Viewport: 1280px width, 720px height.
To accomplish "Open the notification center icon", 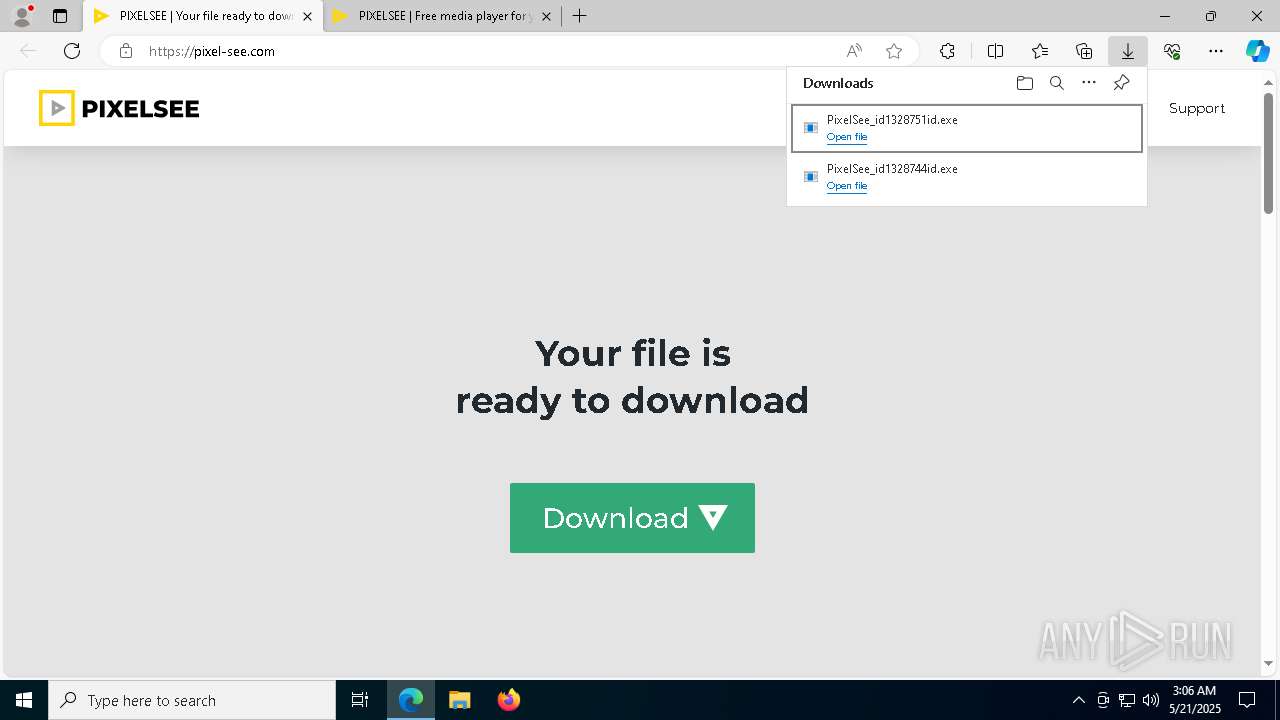I will [1247, 700].
